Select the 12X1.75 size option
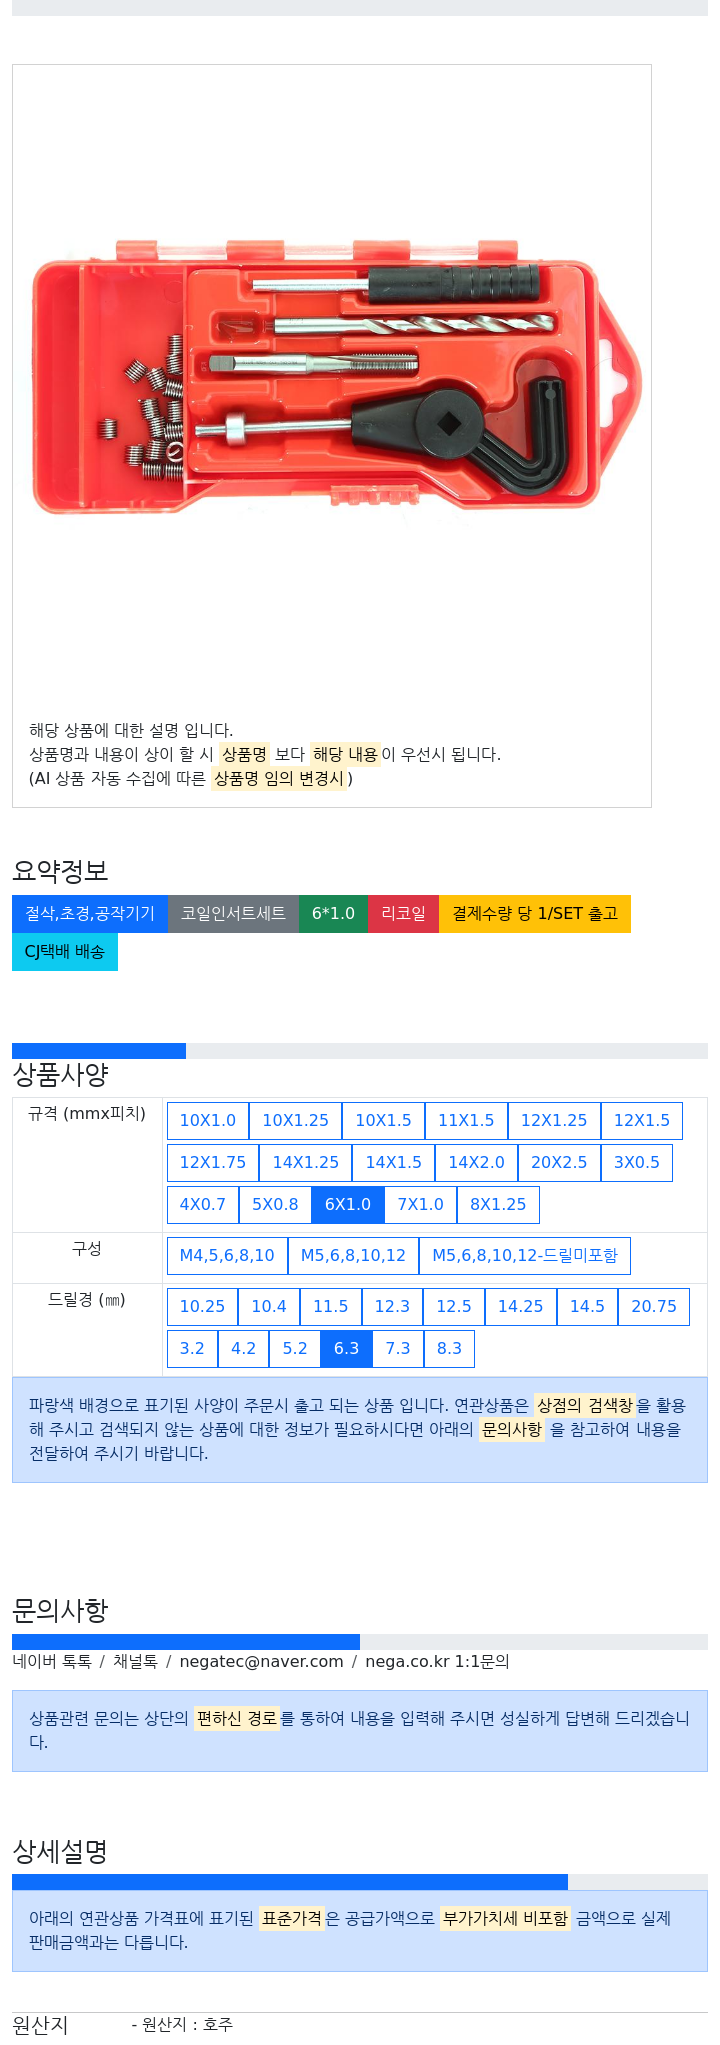 pos(213,1163)
